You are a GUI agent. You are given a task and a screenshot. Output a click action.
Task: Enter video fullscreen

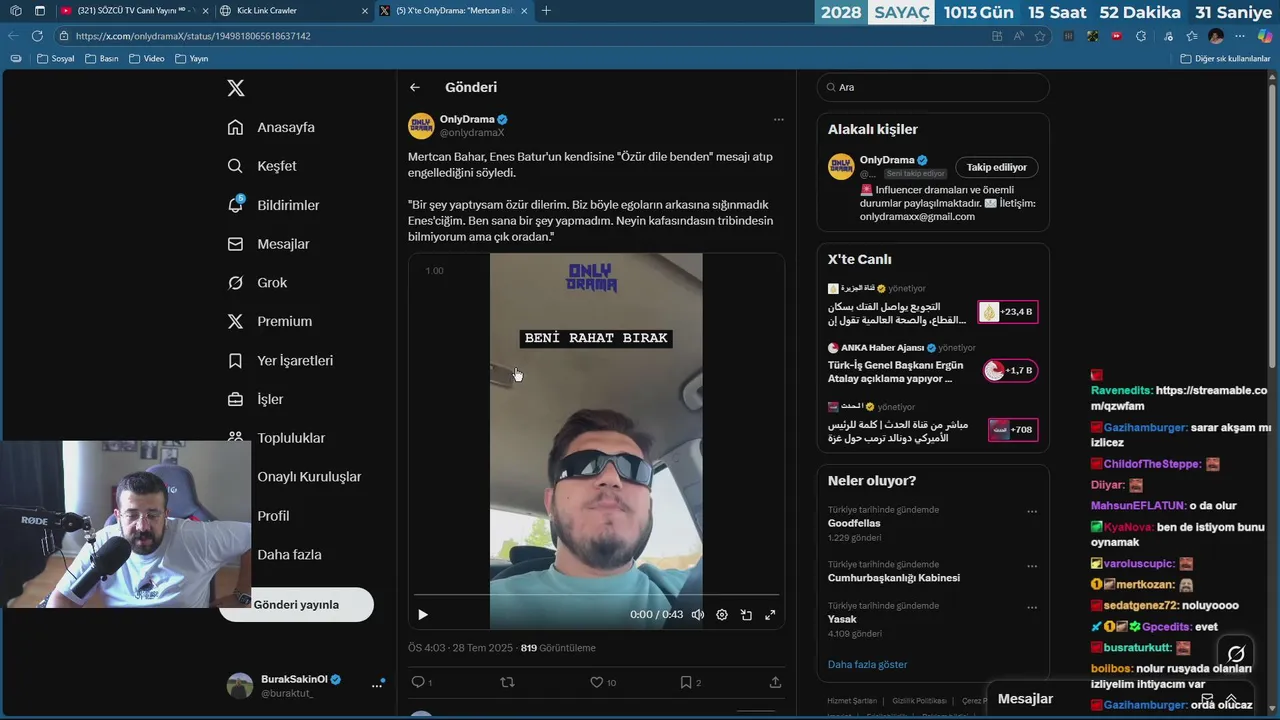click(x=770, y=615)
